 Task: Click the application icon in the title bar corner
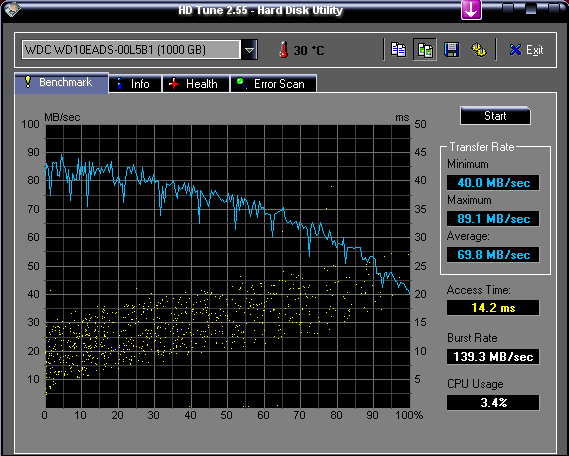[12, 9]
